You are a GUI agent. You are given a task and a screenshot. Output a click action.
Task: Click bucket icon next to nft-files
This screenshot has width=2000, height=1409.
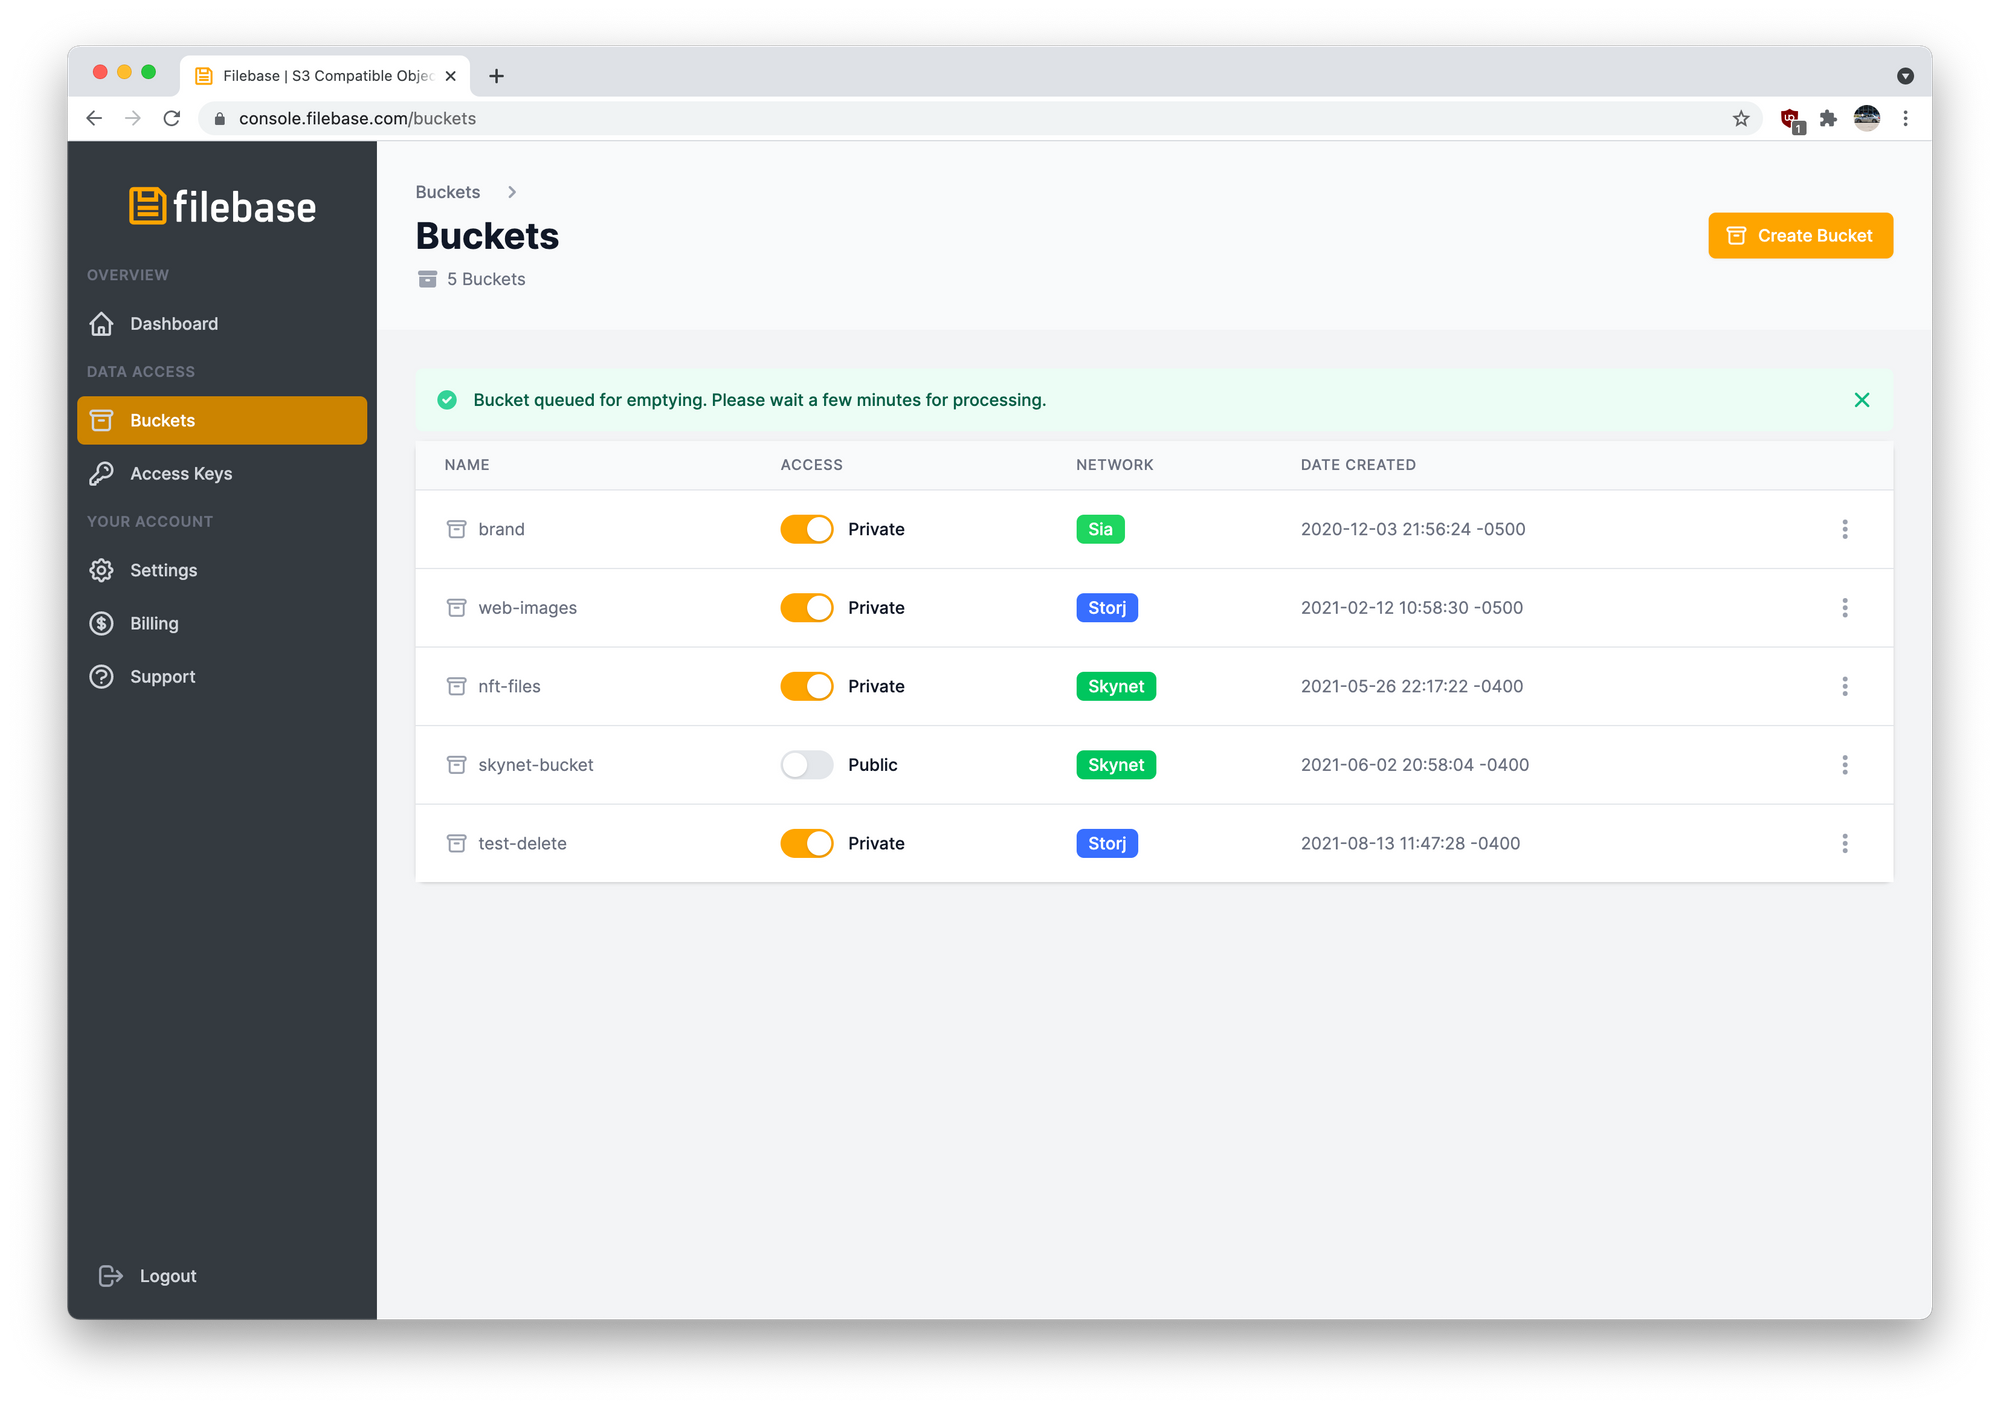[x=456, y=686]
